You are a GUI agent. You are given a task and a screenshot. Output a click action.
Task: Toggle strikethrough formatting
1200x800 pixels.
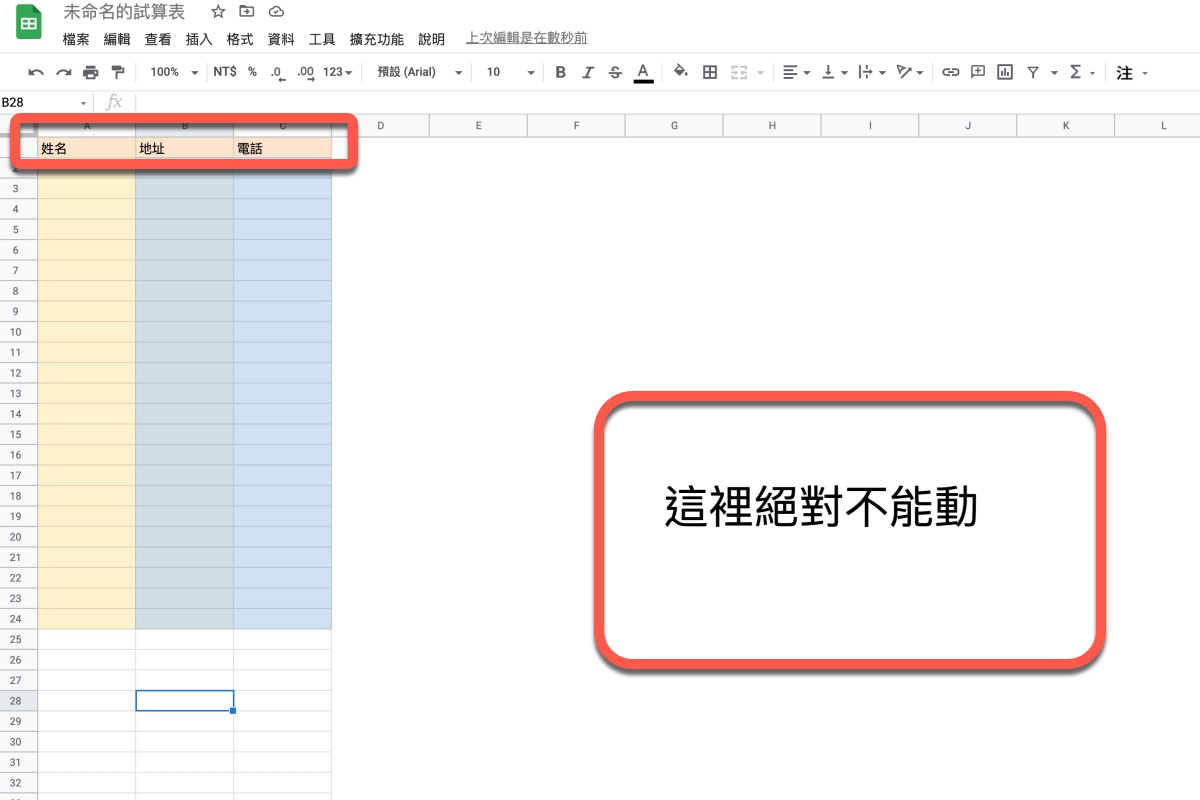tap(615, 72)
